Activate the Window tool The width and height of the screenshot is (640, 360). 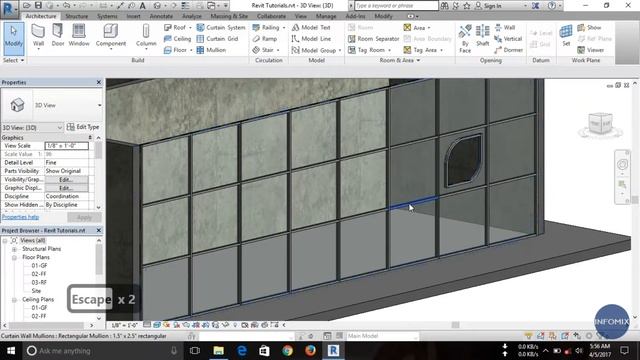pyautogui.click(x=79, y=36)
